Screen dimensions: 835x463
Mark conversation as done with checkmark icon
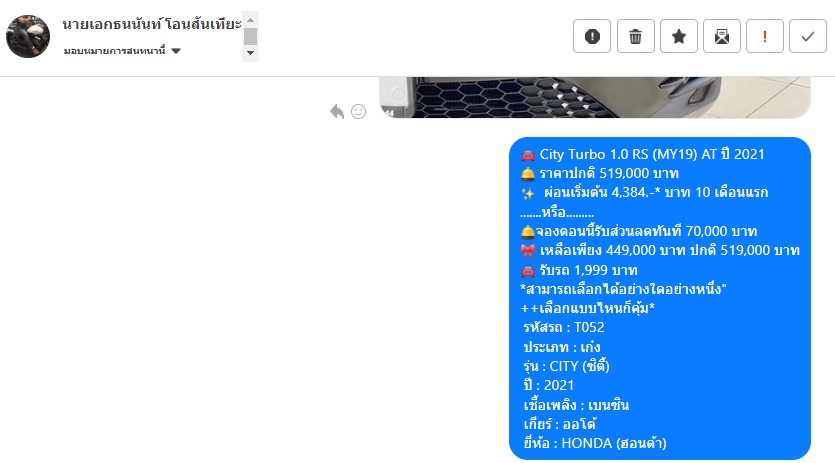pyautogui.click(x=808, y=36)
